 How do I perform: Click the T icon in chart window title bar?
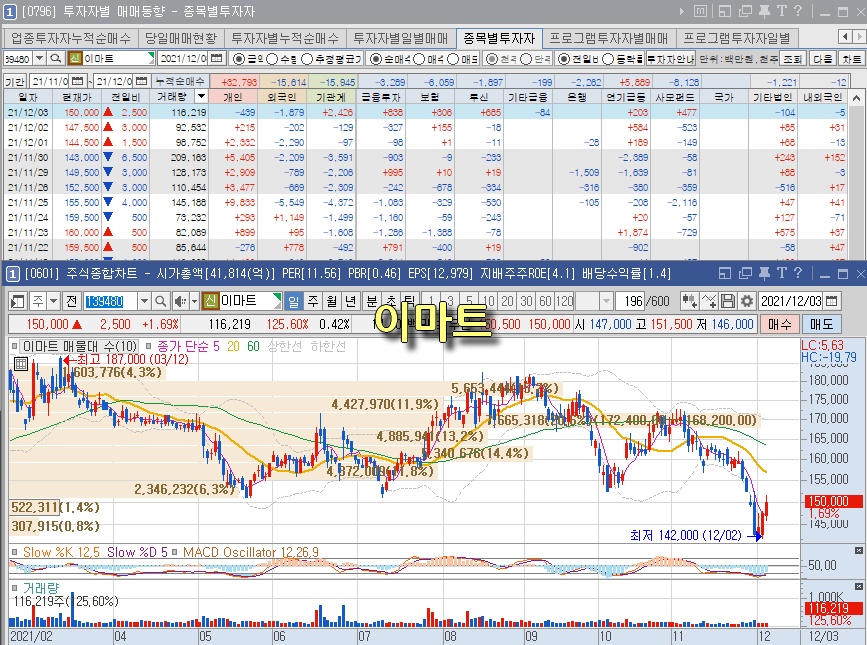coord(781,273)
